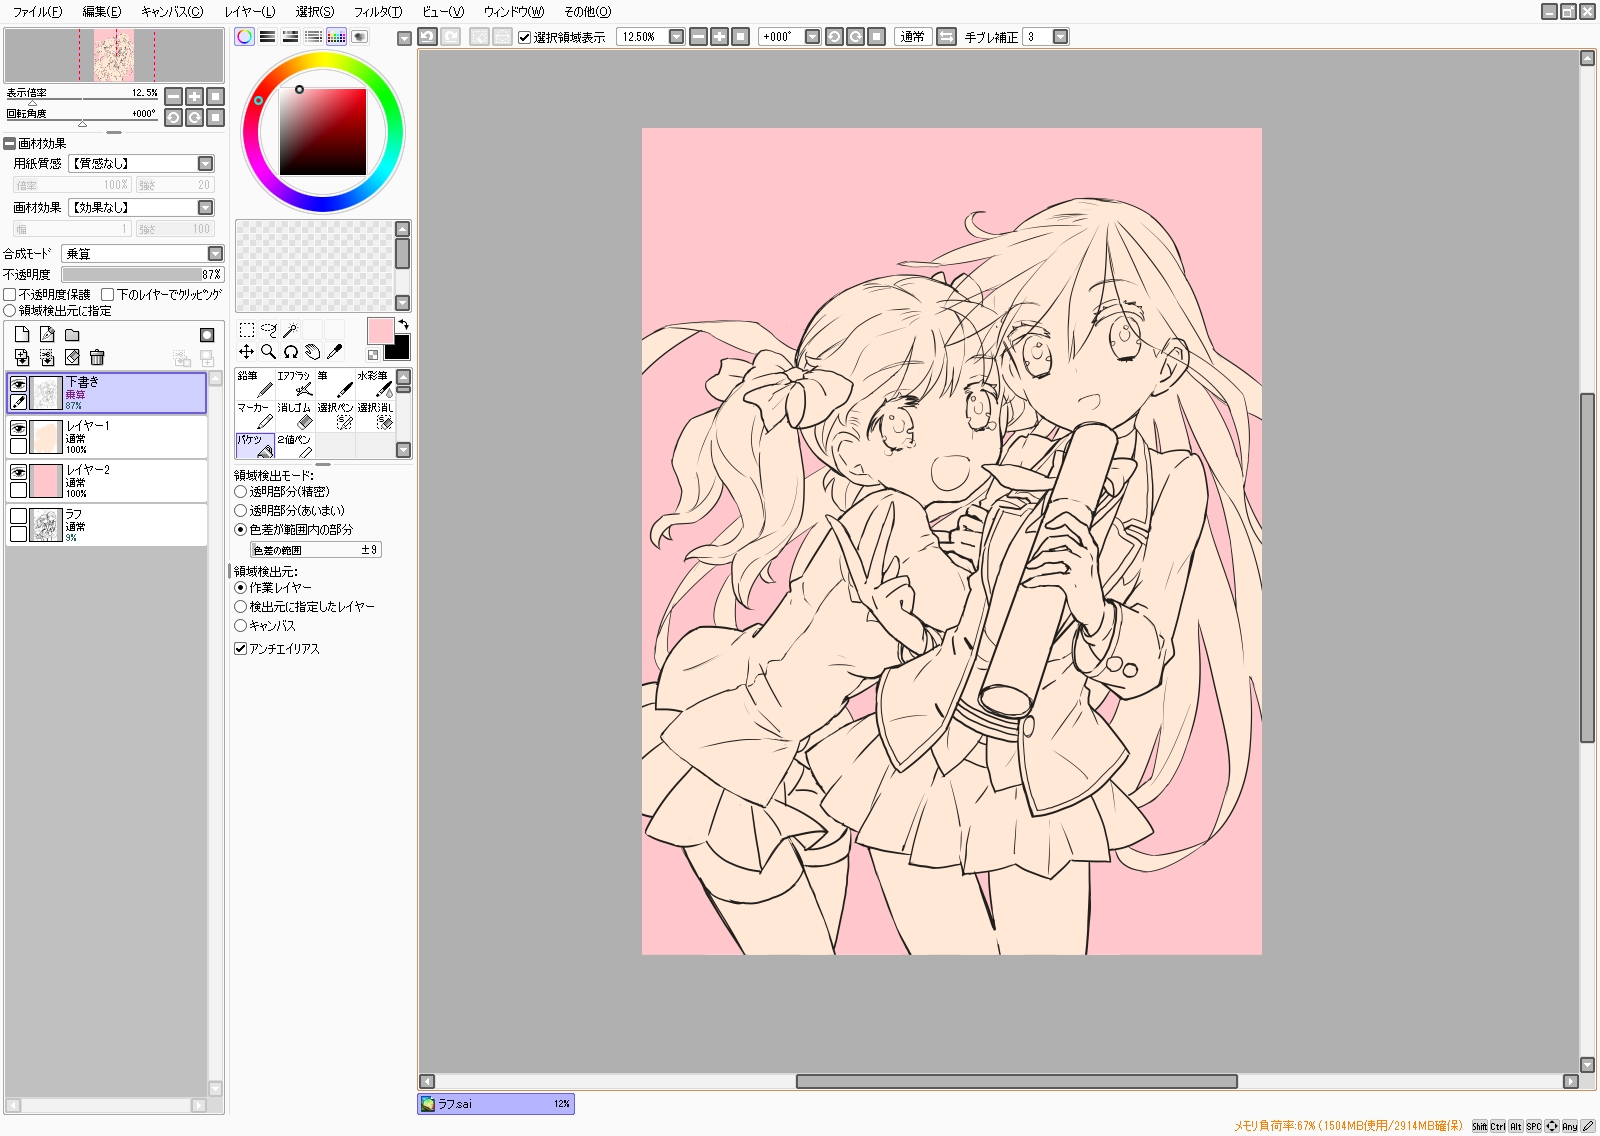Switch to the ラフ.sai document tab

click(x=496, y=1104)
